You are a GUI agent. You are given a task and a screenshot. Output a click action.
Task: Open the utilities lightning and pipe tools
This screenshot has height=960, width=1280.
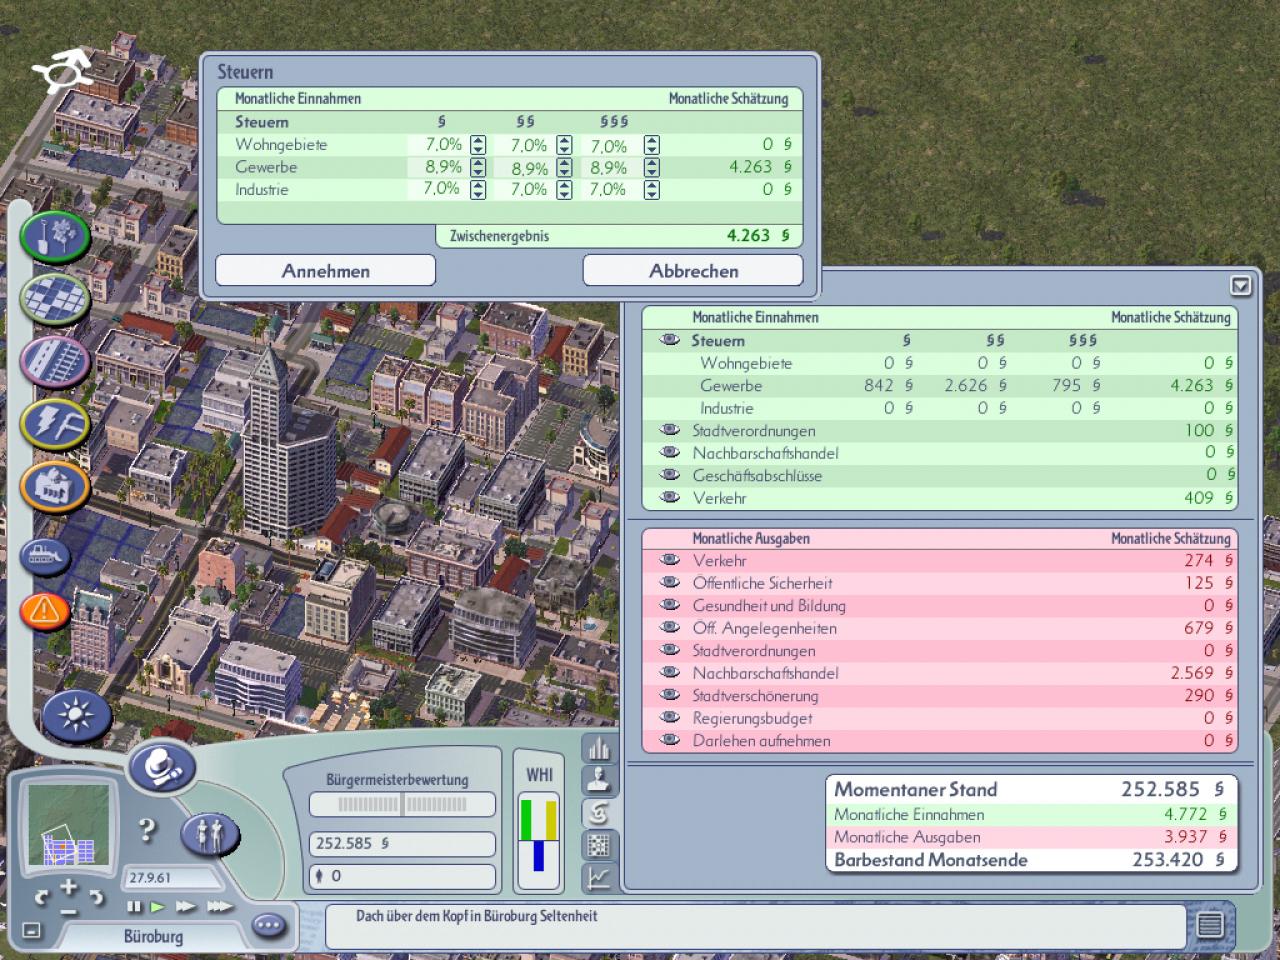coord(55,424)
